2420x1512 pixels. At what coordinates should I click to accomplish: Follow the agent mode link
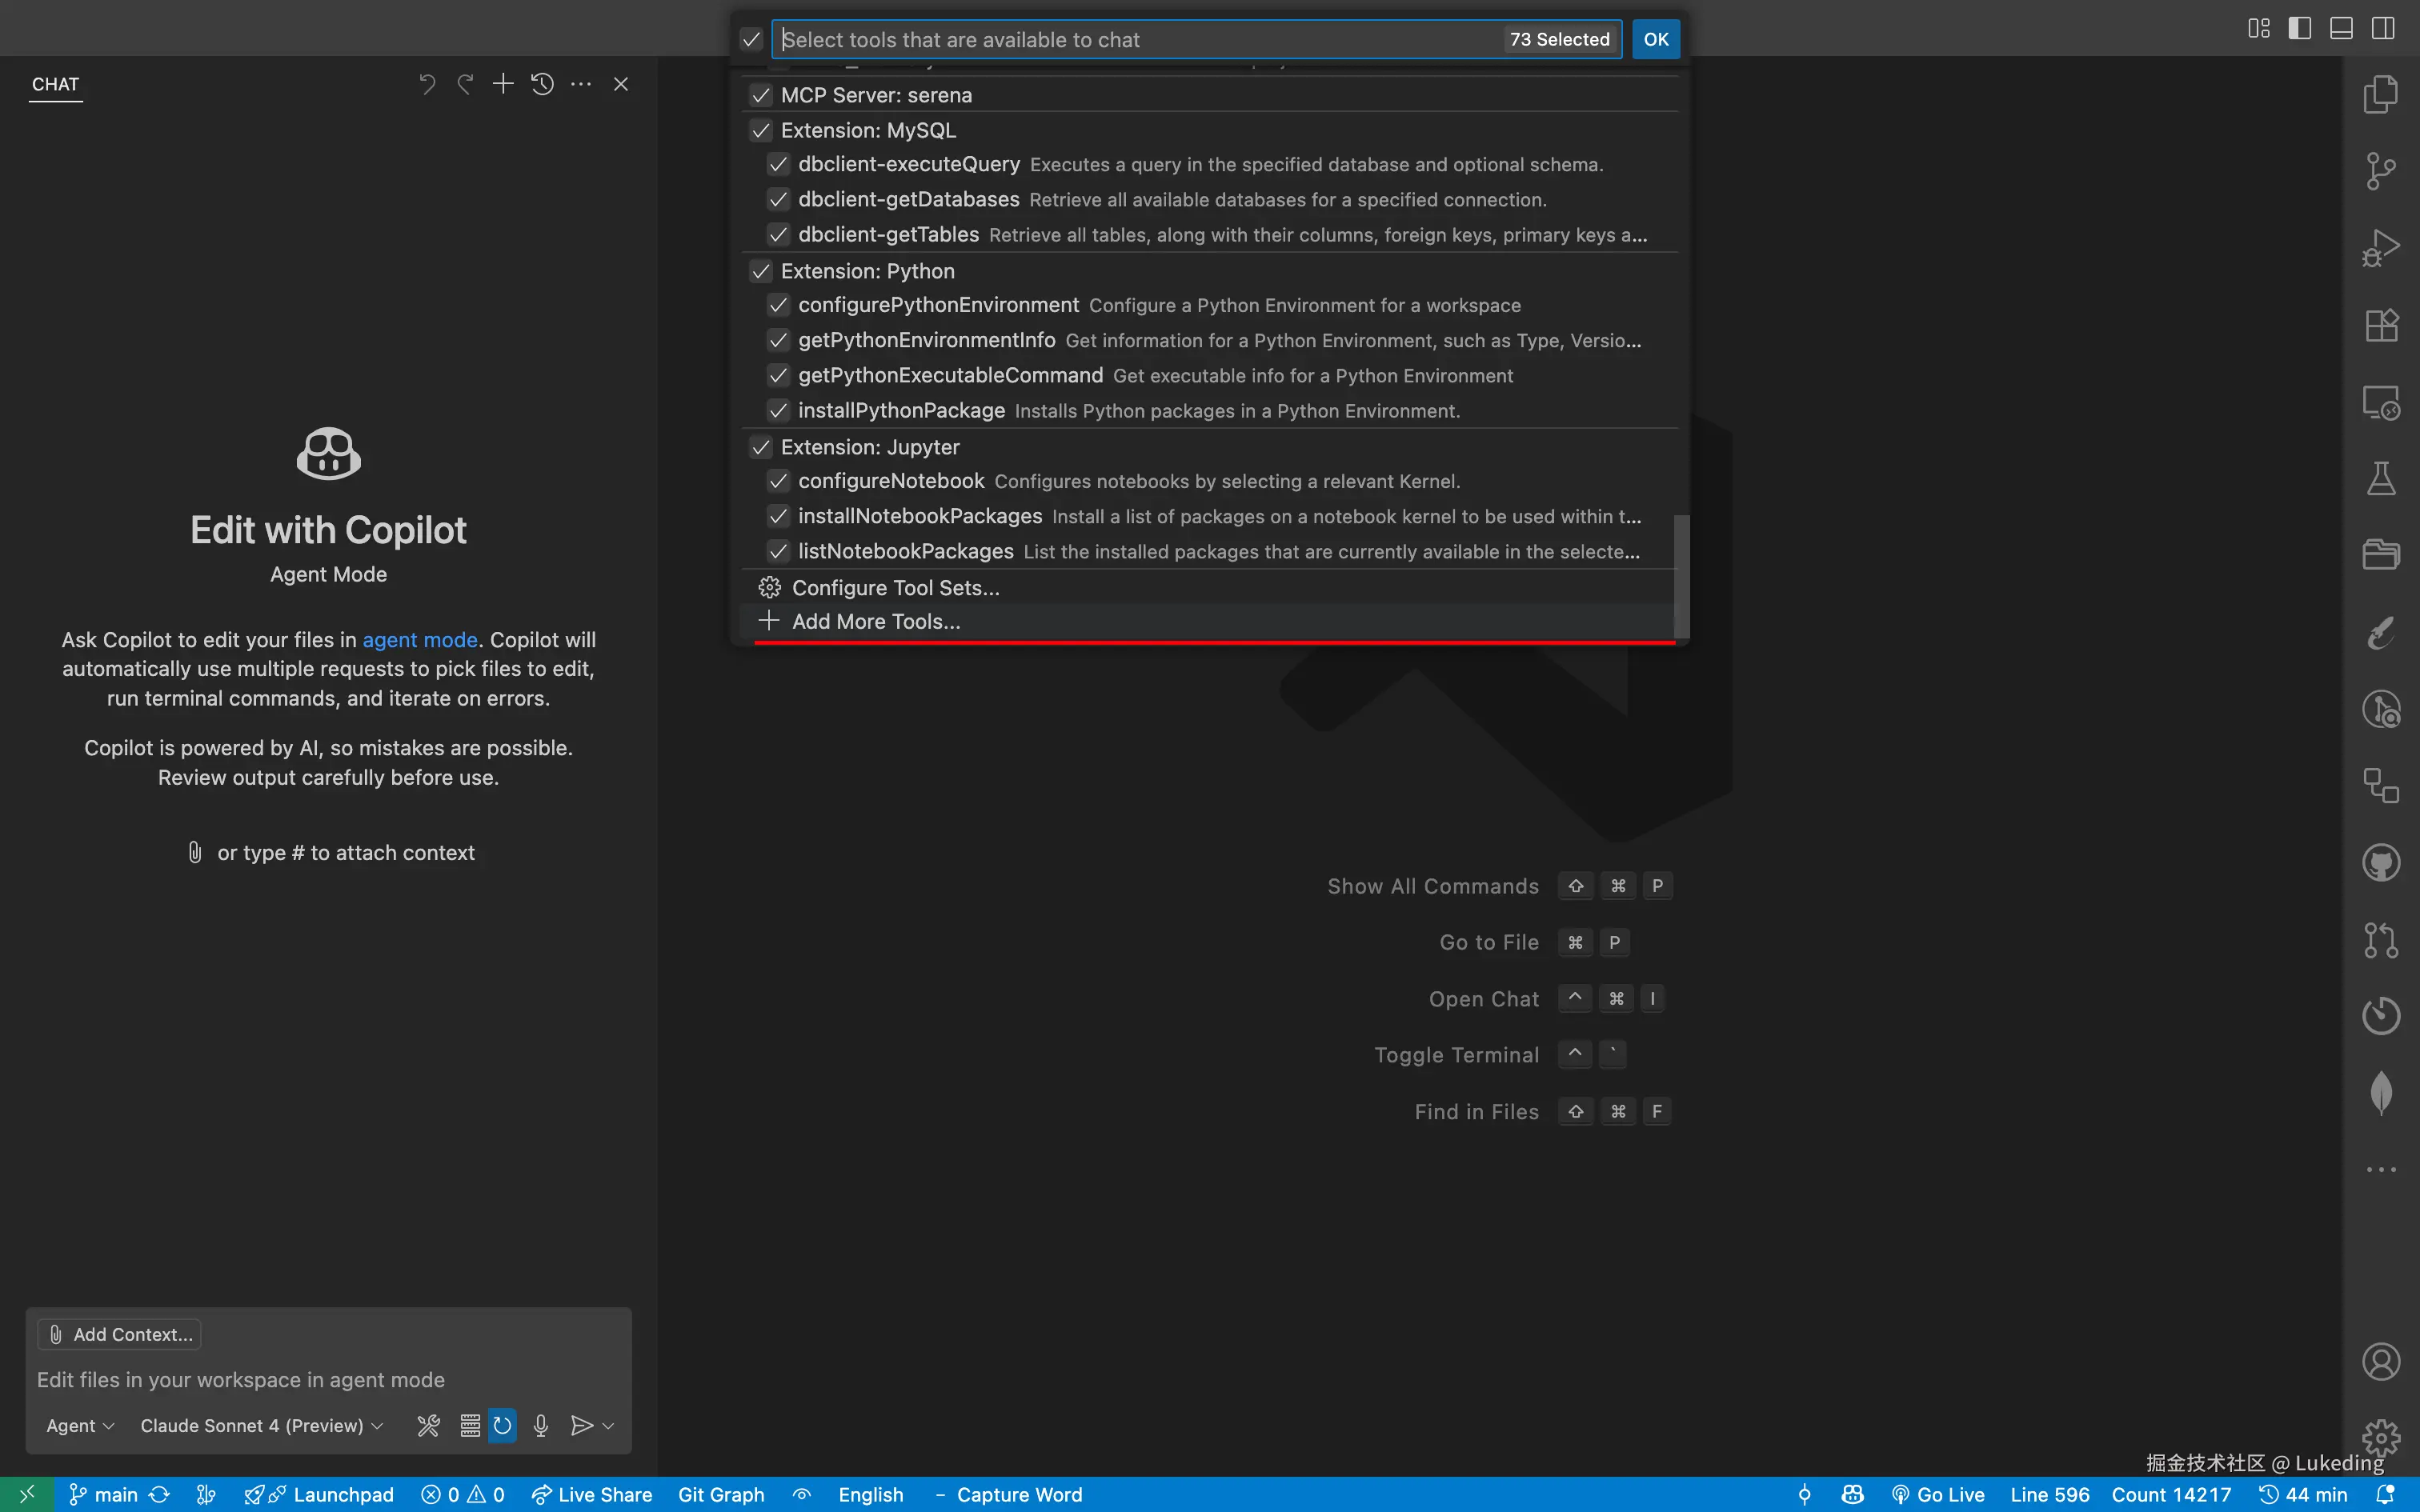[x=419, y=640]
